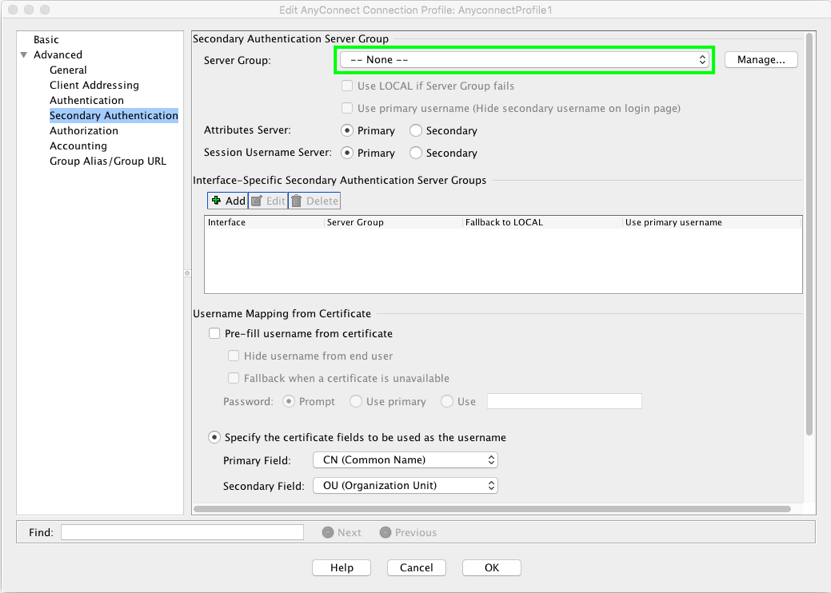Open Help for this dialog

point(342,568)
